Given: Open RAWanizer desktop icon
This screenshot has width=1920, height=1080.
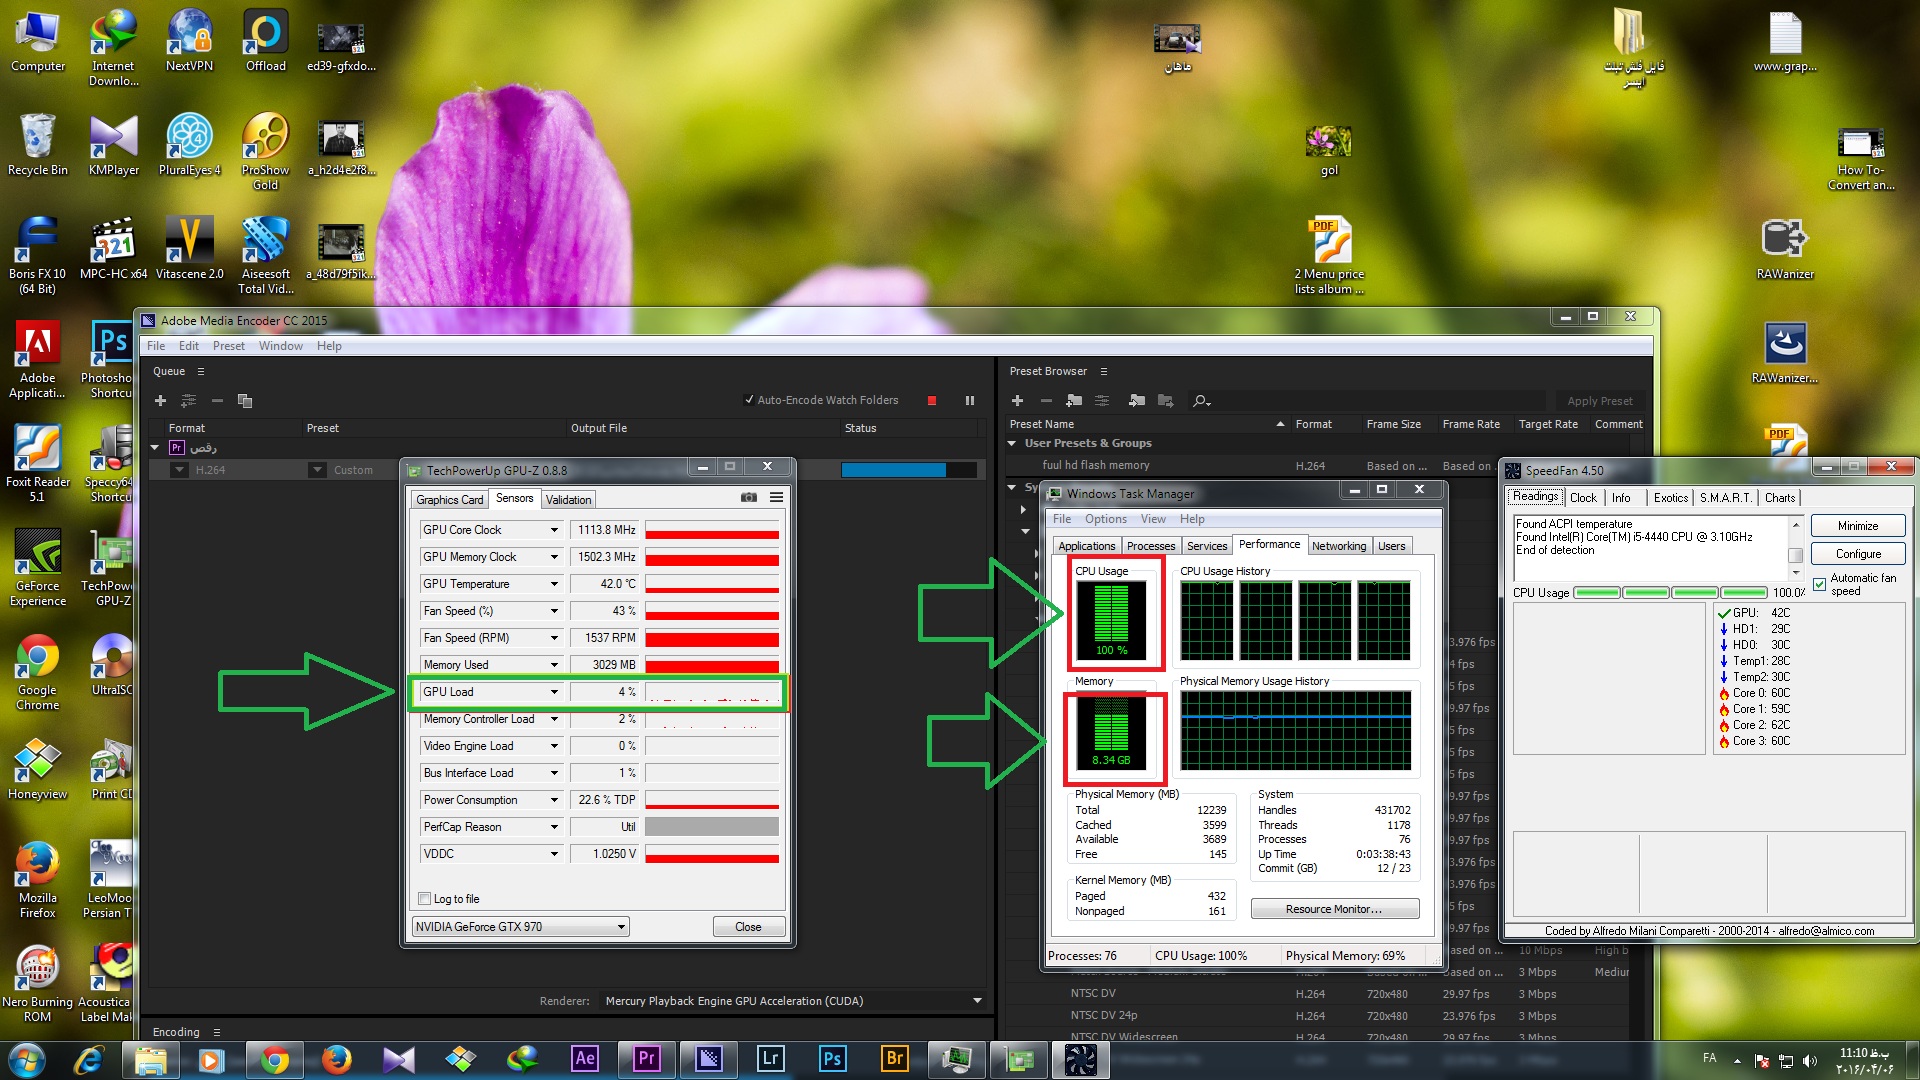Looking at the screenshot, I should [x=1785, y=250].
